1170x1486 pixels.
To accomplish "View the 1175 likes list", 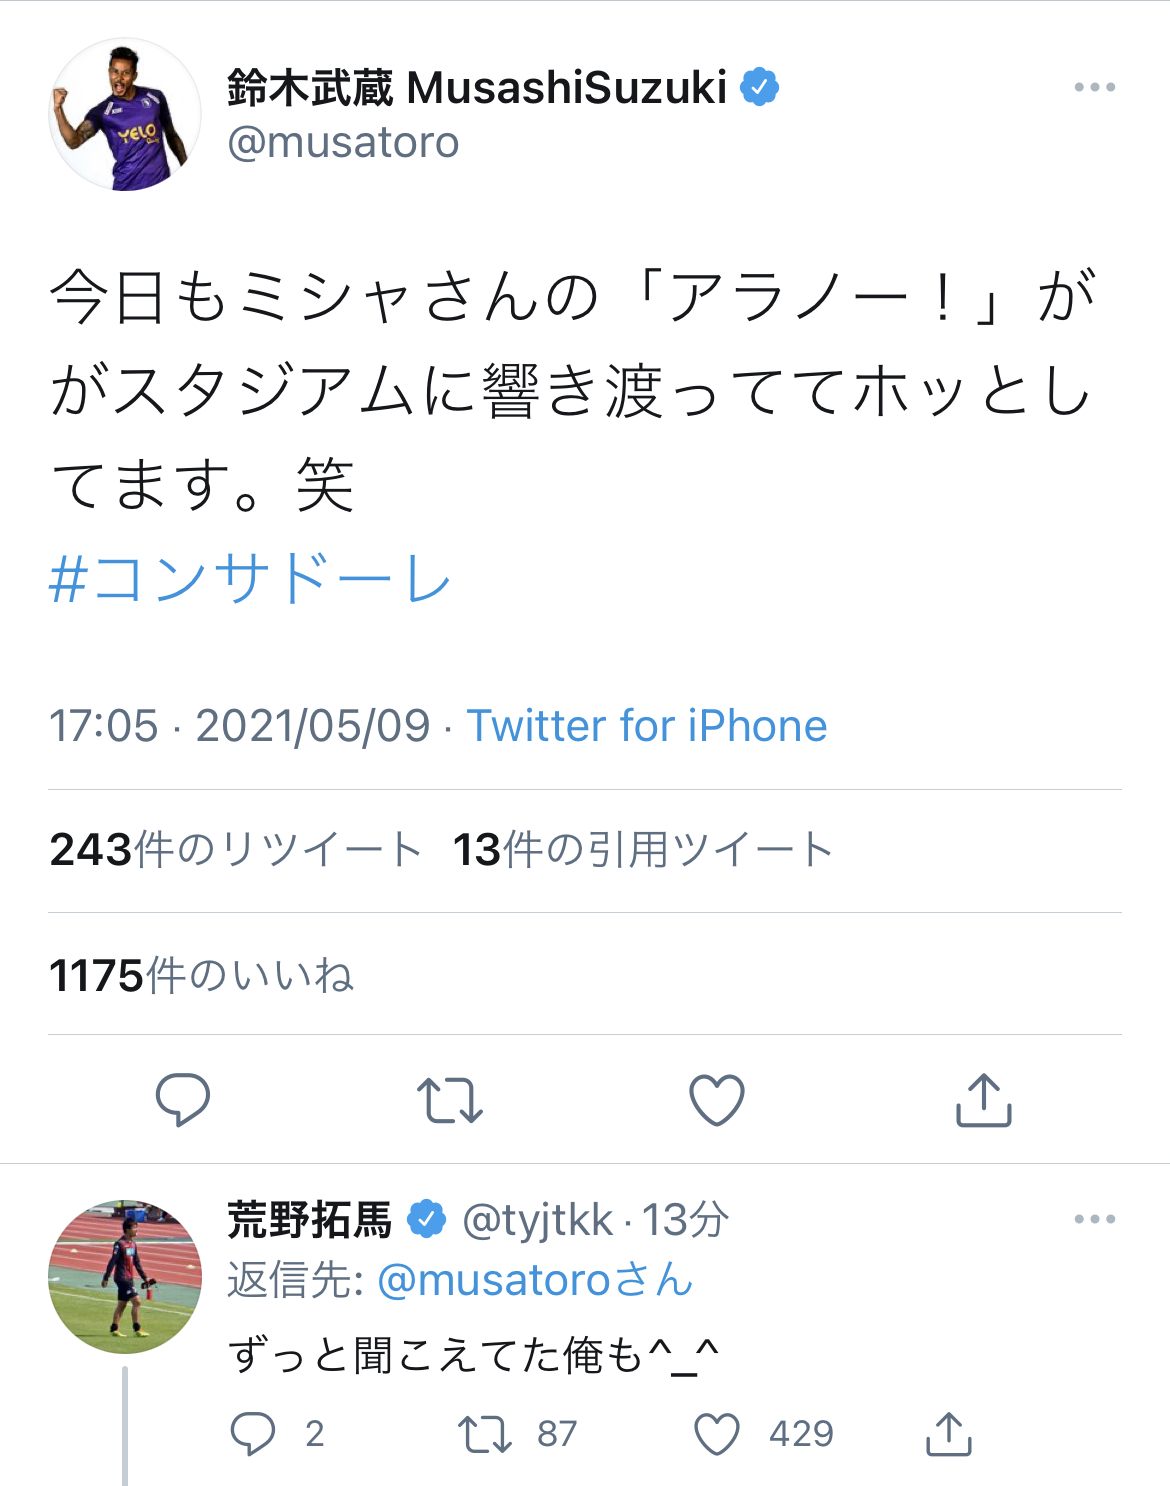I will 201,975.
